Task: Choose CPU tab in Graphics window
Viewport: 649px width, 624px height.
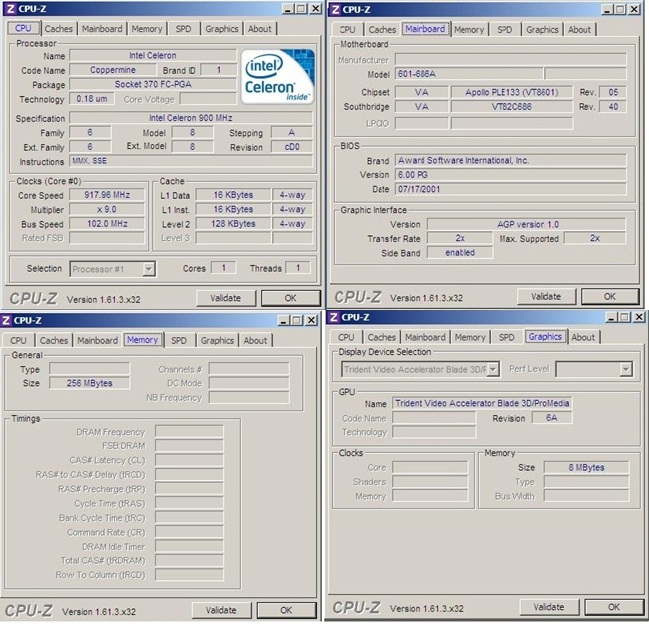Action: pyautogui.click(x=346, y=337)
